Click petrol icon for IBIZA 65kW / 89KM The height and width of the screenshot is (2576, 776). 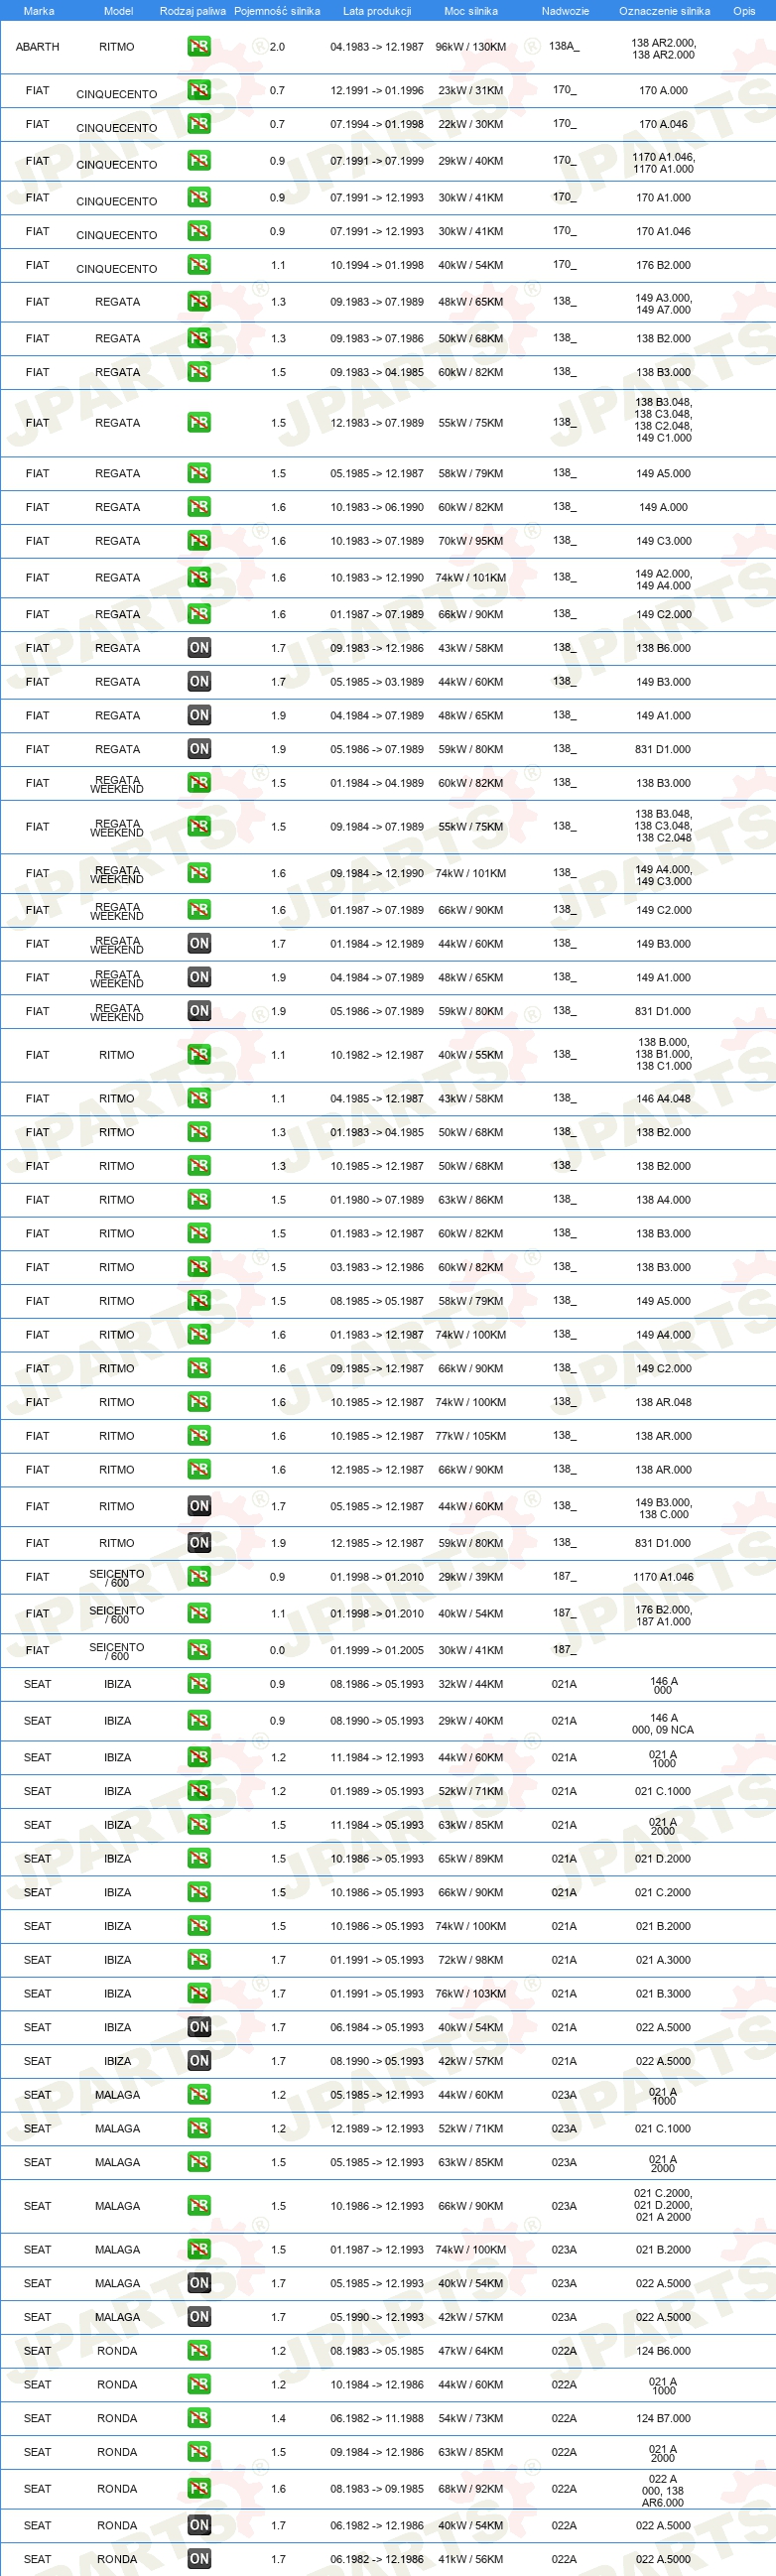click(199, 1859)
